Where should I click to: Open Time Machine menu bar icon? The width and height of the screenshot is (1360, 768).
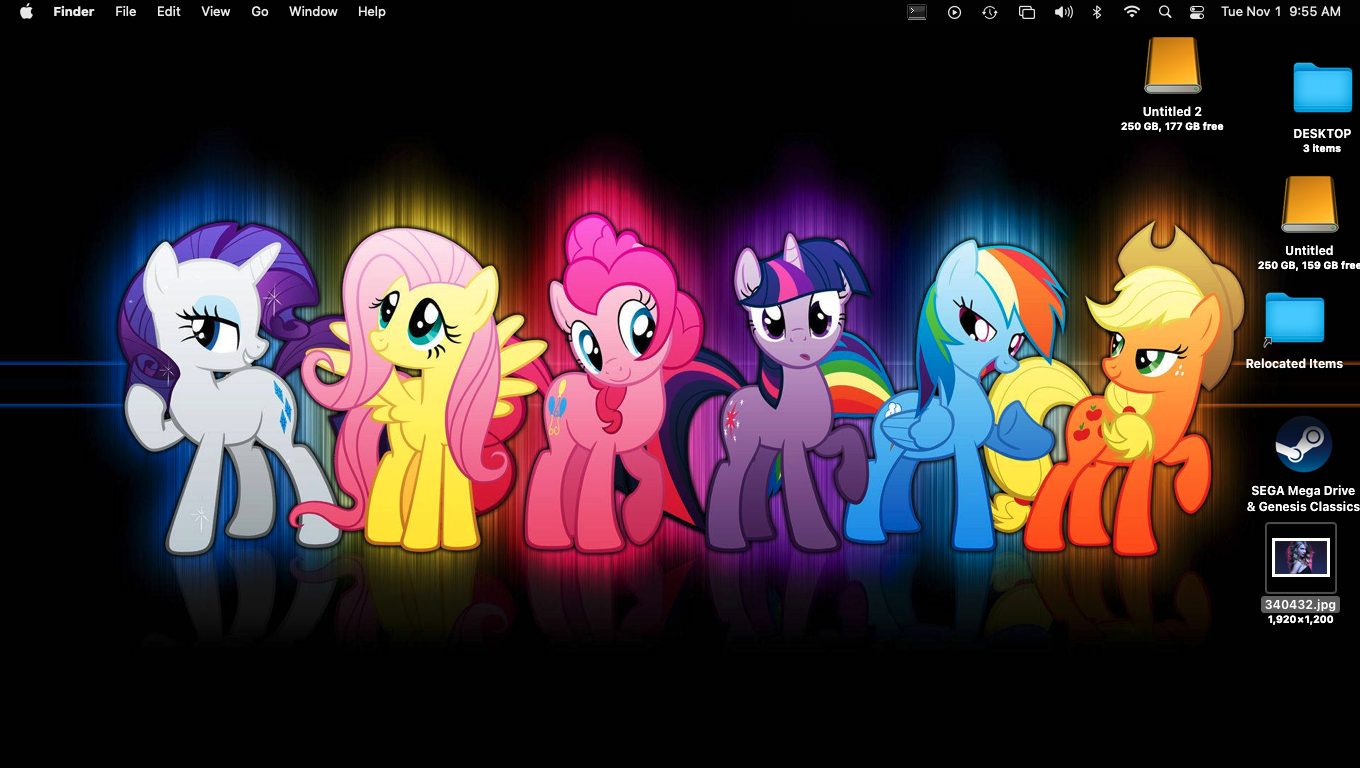[990, 12]
